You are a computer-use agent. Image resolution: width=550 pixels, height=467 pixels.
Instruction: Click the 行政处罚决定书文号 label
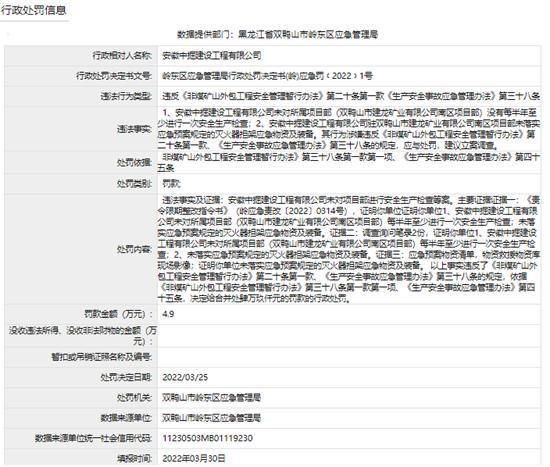(114, 75)
